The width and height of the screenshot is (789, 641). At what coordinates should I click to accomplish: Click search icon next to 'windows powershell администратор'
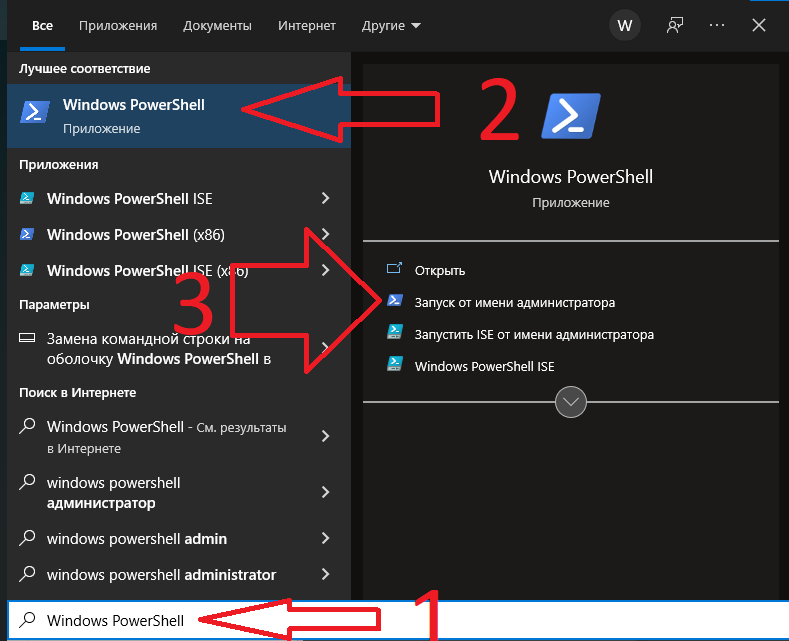pyautogui.click(x=27, y=482)
